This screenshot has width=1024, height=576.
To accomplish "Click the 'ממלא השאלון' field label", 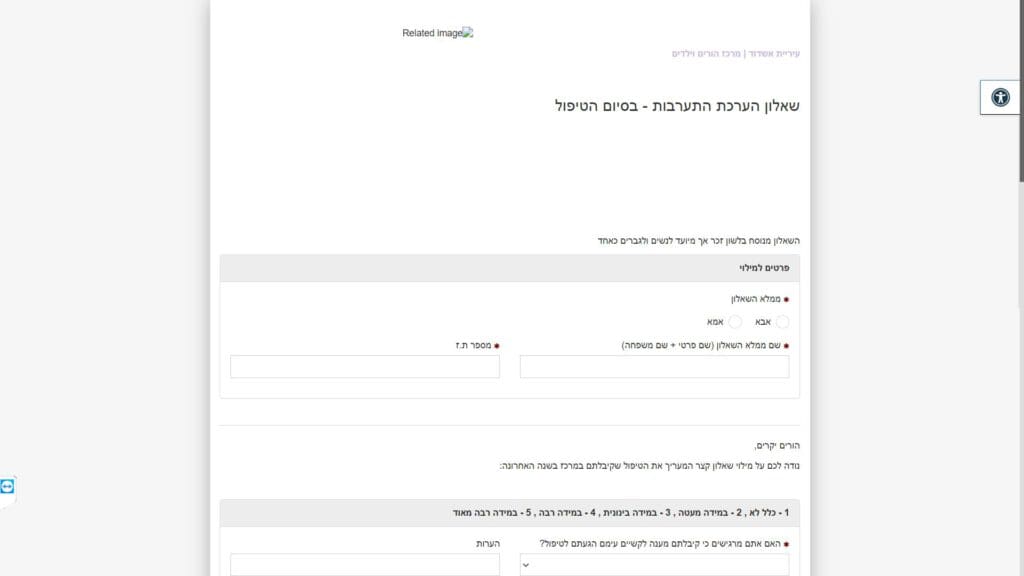I will pos(755,299).
